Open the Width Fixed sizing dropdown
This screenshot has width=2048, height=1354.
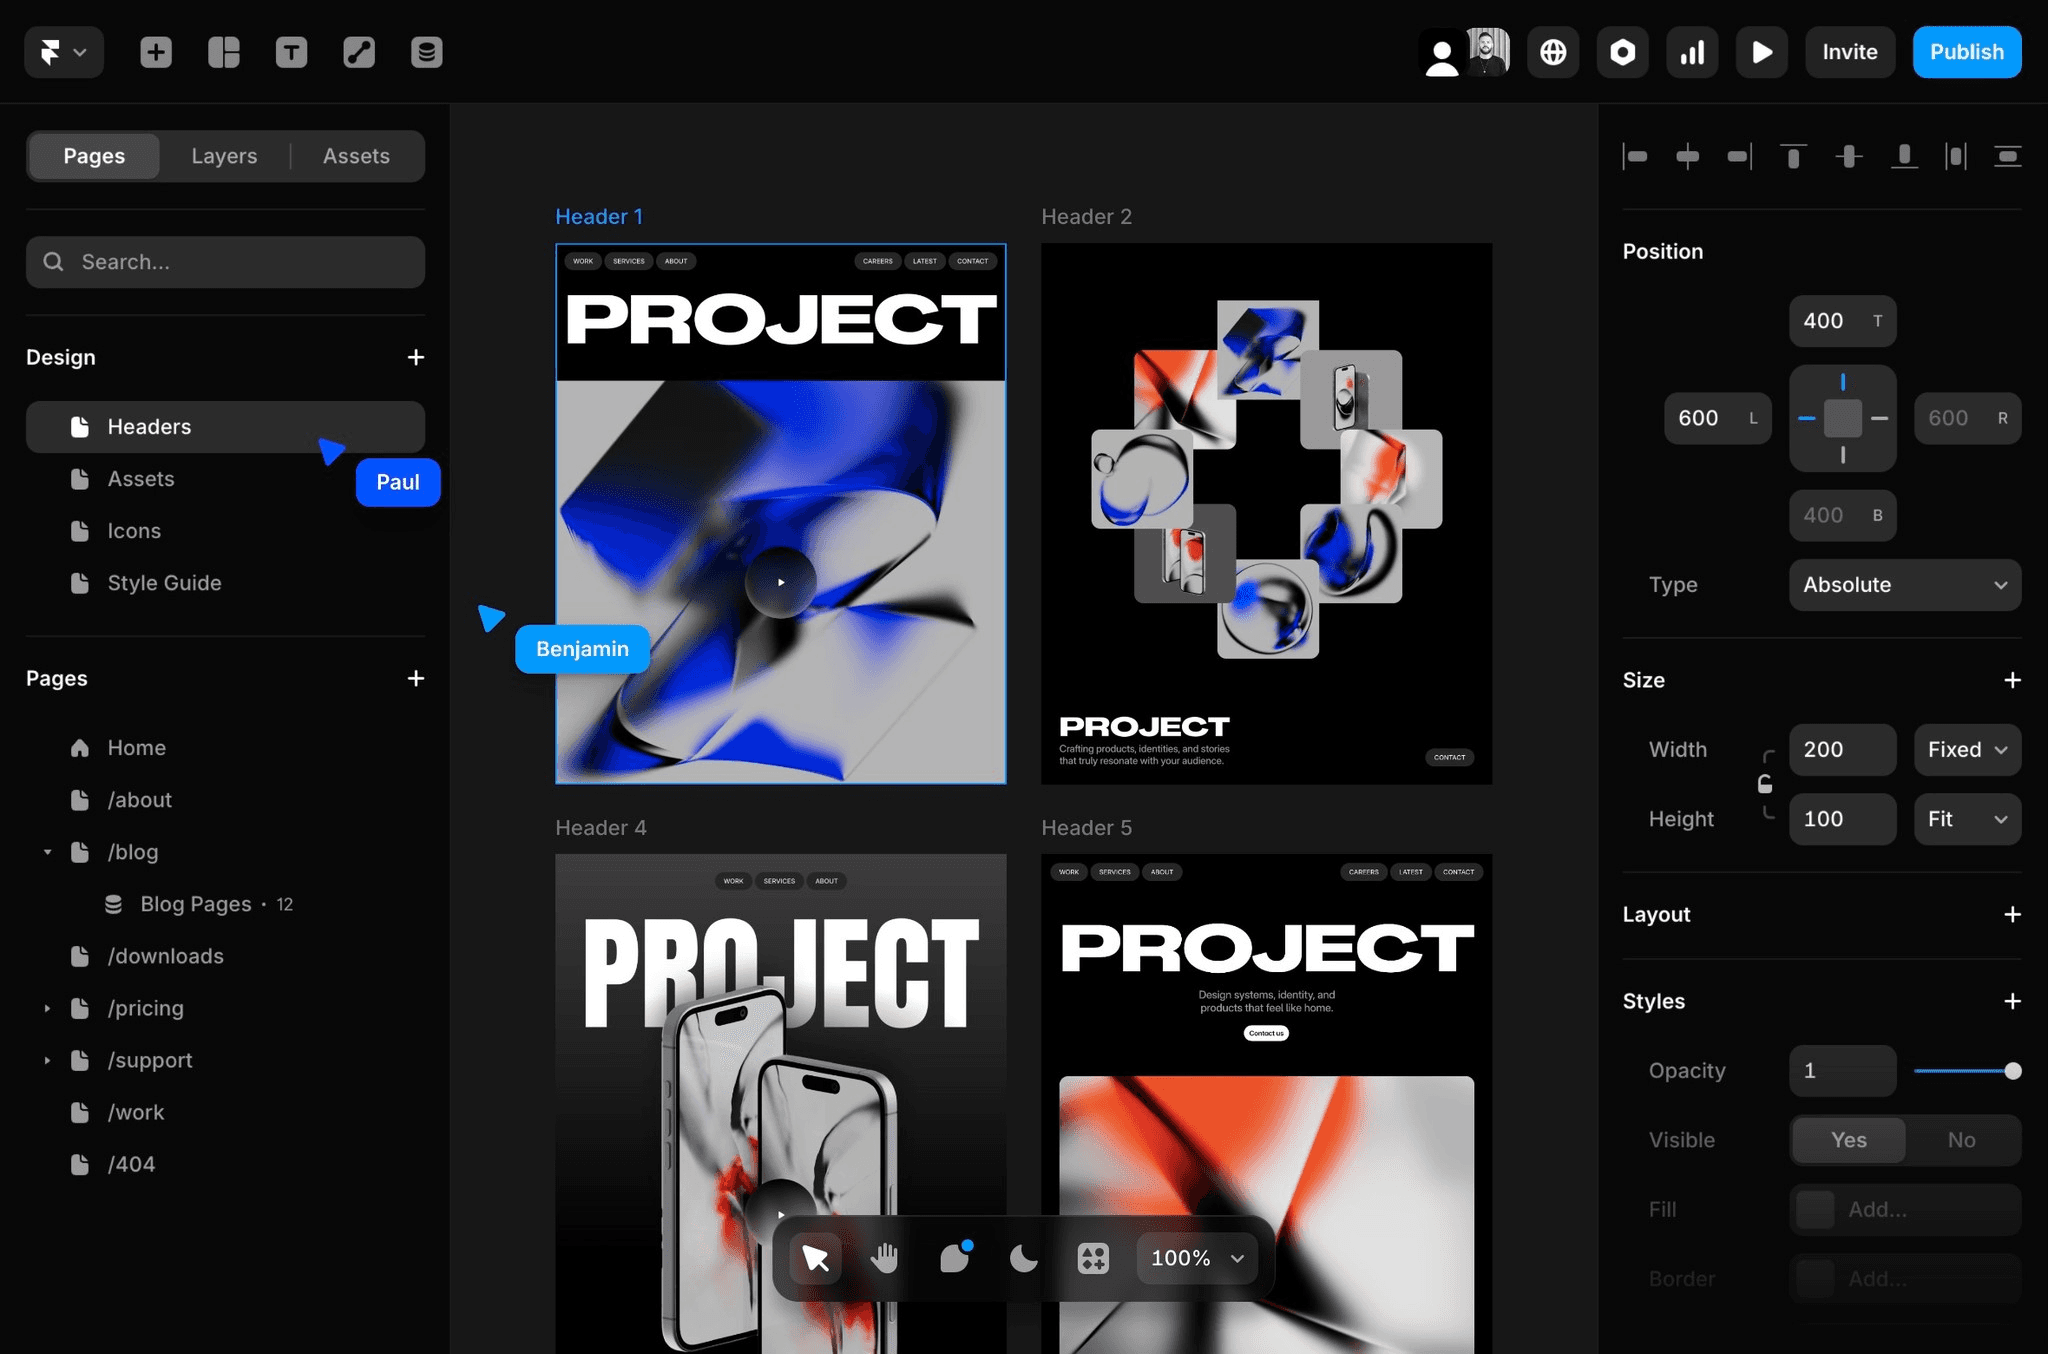[x=1967, y=750]
